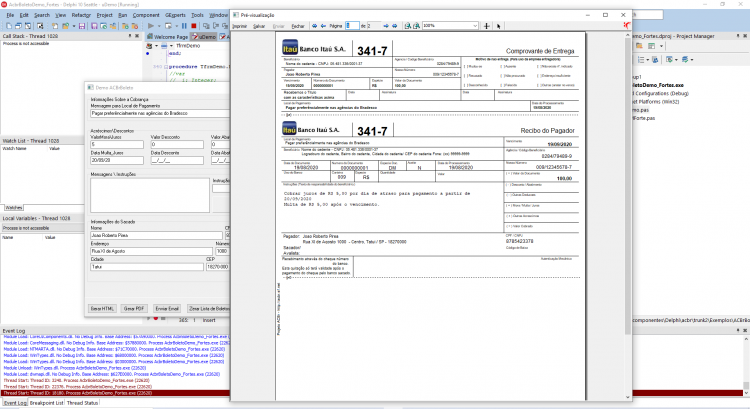Click the Remove file from project icon
The height and width of the screenshot is (409, 750).
pyautogui.click(x=135, y=26)
